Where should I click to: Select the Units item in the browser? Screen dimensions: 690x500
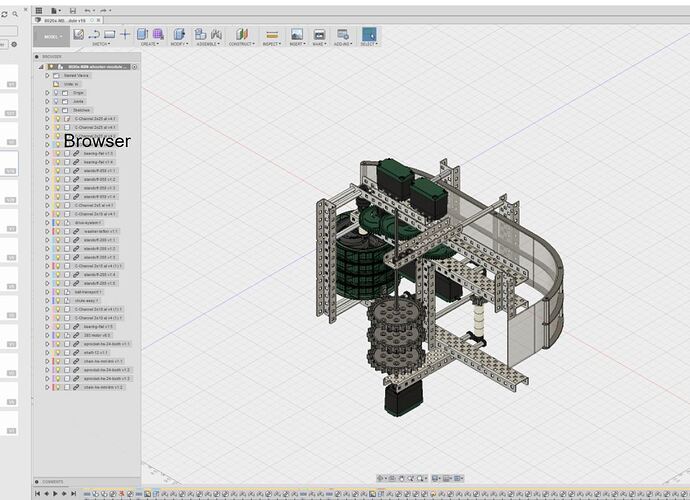[71, 84]
